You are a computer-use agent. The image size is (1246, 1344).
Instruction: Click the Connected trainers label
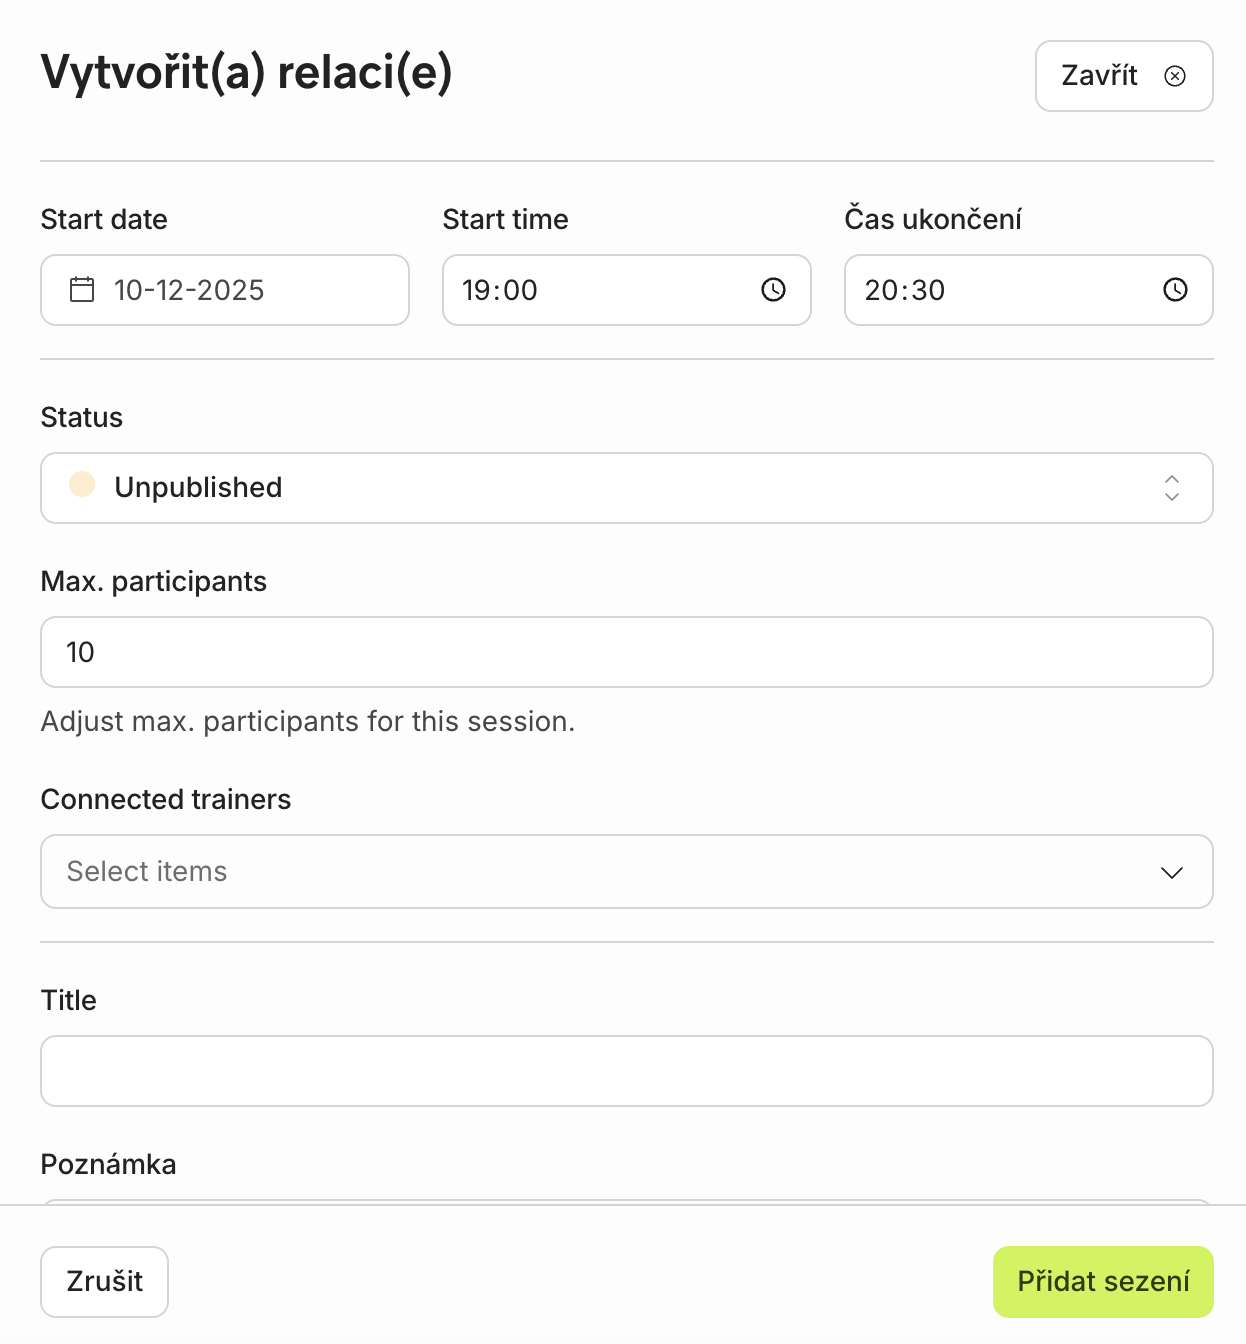[166, 799]
